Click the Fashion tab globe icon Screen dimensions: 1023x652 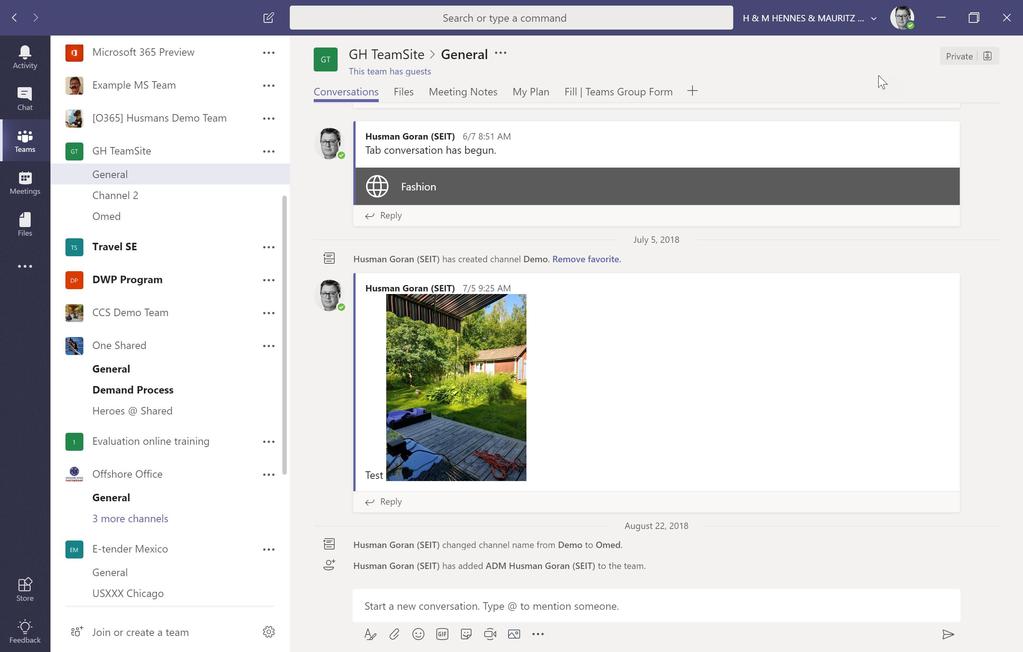(377, 186)
